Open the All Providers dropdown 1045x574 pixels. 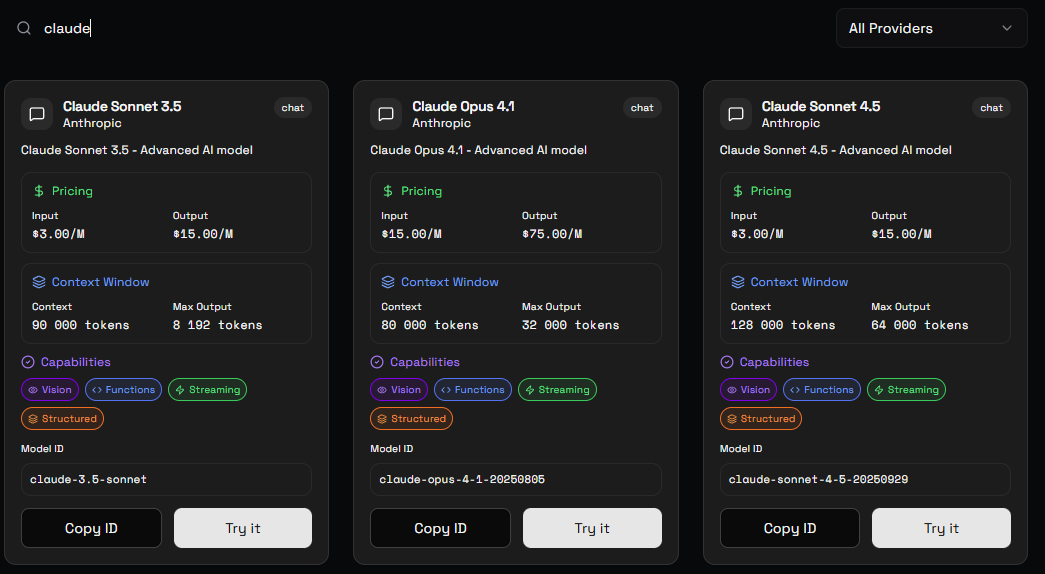[931, 28]
